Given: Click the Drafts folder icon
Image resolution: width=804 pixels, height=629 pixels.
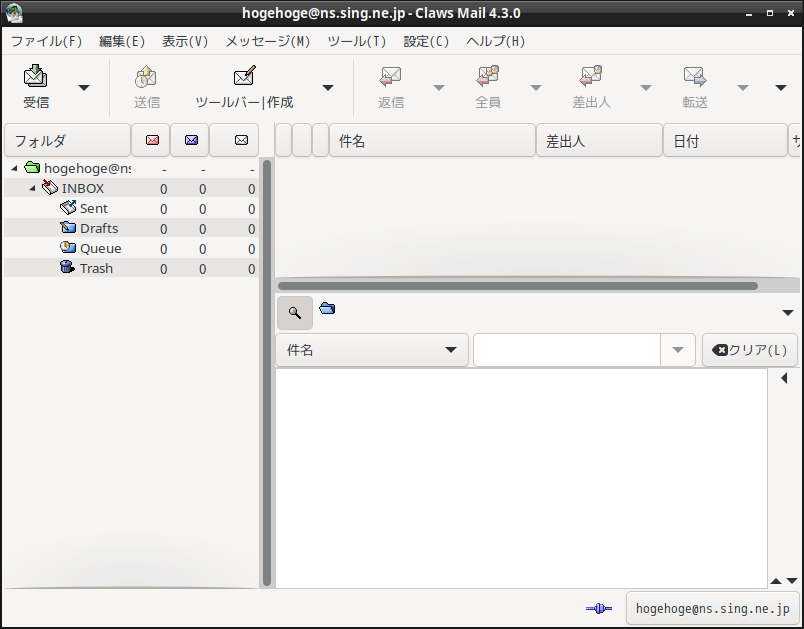Looking at the screenshot, I should pos(68,227).
